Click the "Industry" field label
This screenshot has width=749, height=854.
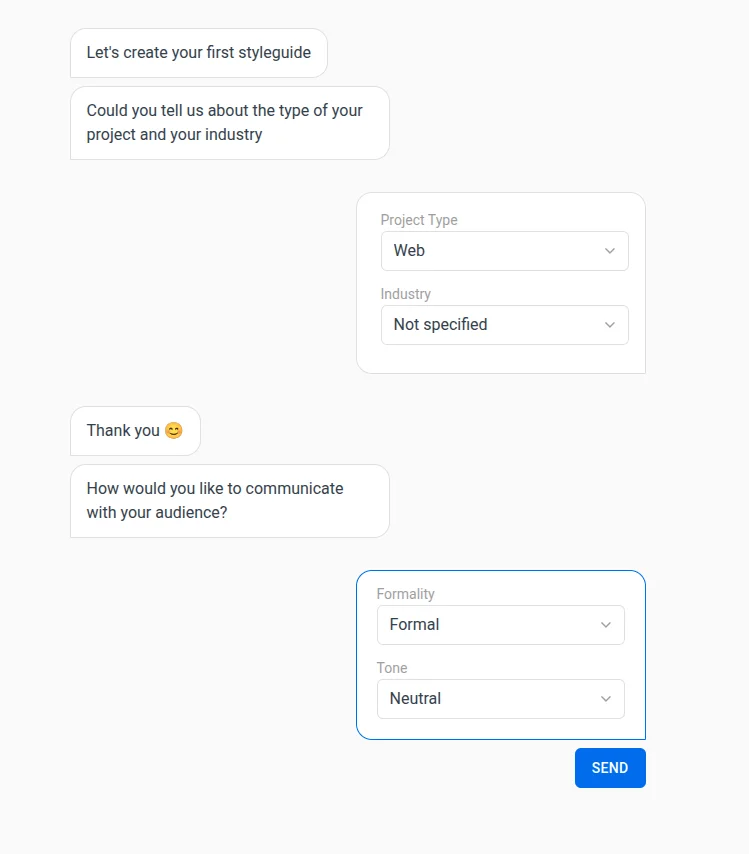tap(406, 294)
